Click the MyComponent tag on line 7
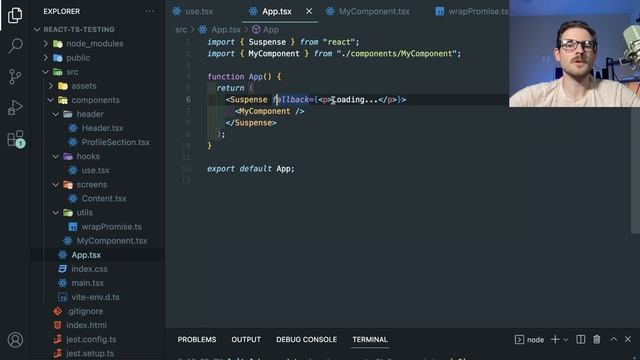The height and width of the screenshot is (360, 640). (264, 111)
